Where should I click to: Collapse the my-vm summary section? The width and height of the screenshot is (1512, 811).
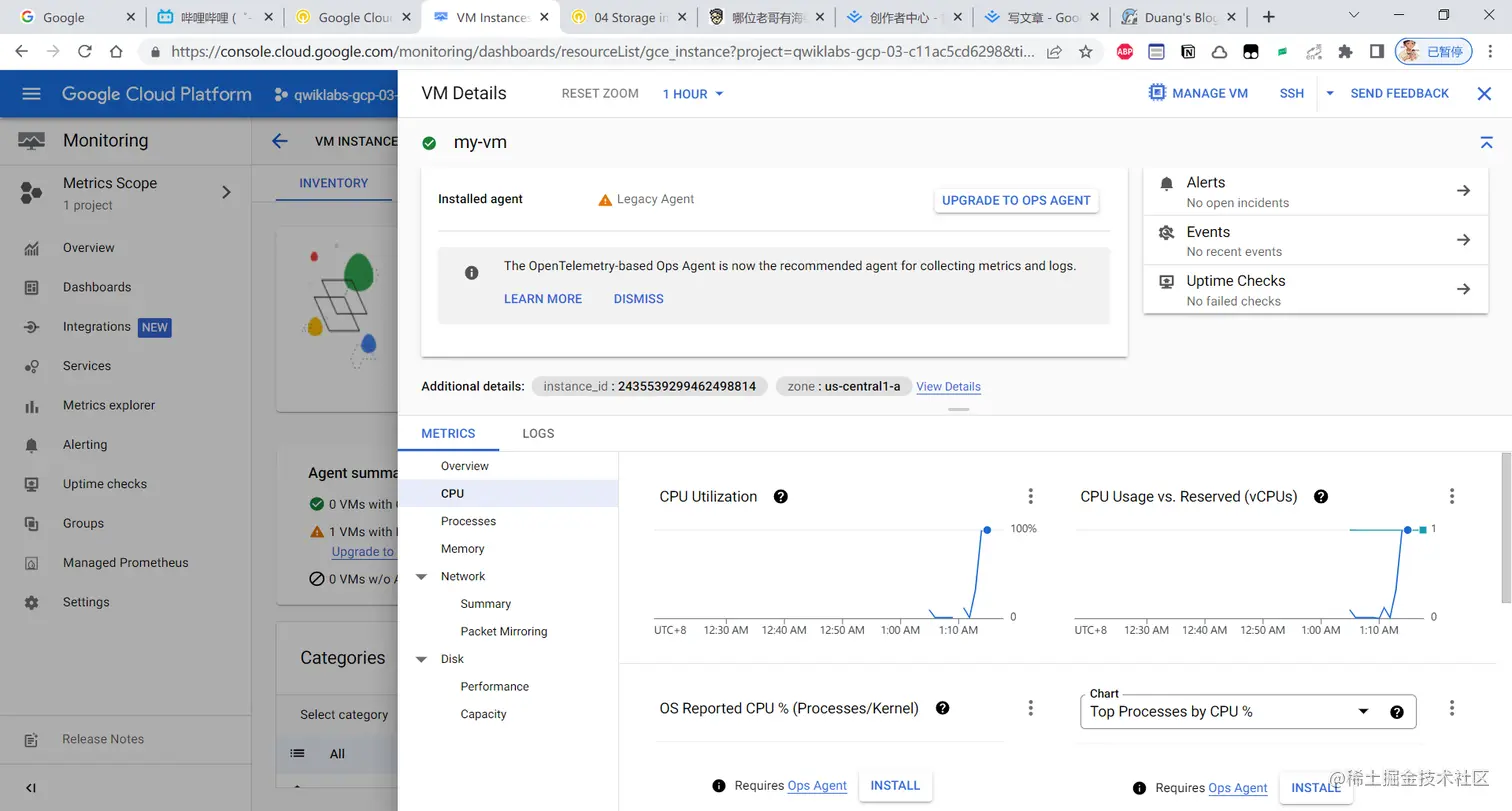coord(1487,143)
